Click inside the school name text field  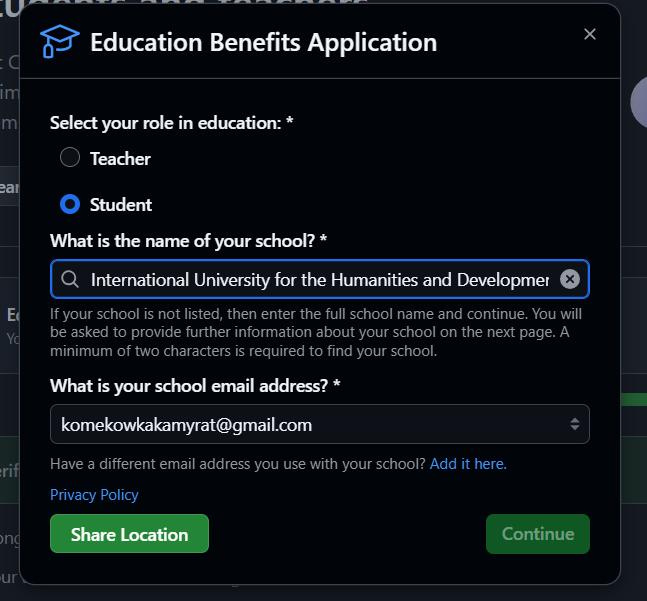click(320, 279)
